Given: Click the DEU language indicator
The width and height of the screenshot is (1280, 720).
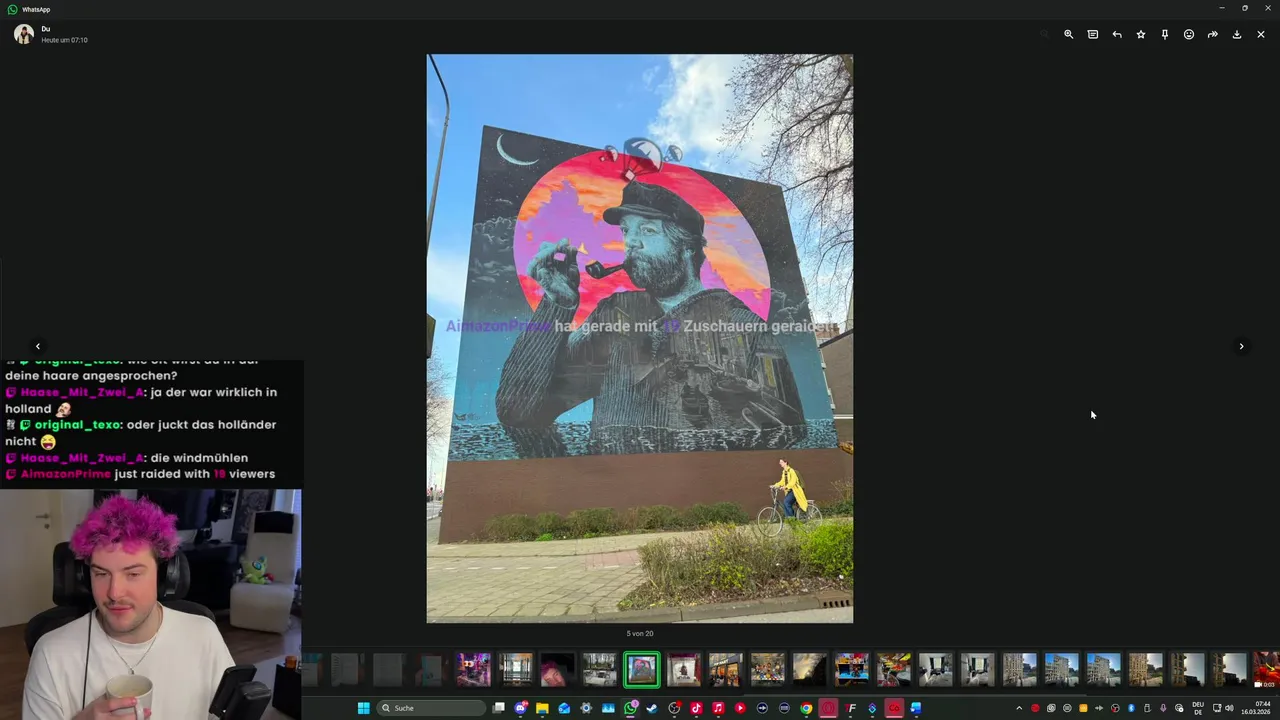Looking at the screenshot, I should coord(1198,708).
